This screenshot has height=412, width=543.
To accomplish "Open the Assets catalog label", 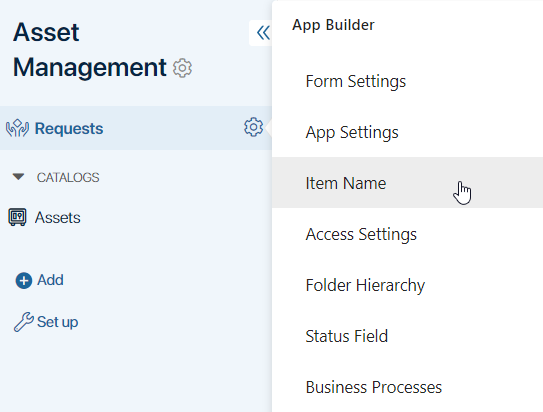I will click(x=57, y=218).
